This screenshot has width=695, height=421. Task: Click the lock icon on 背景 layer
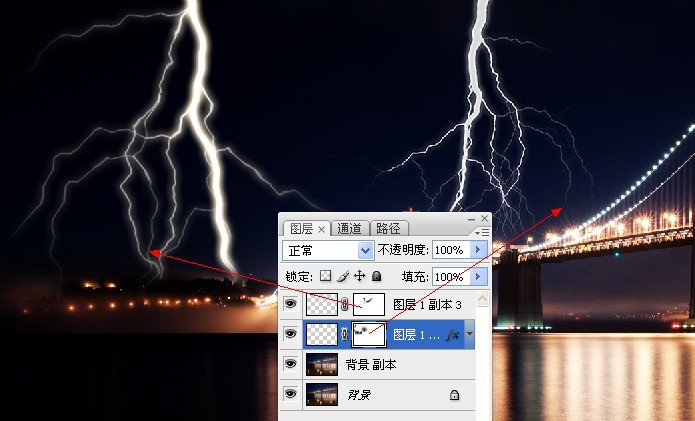coord(454,395)
